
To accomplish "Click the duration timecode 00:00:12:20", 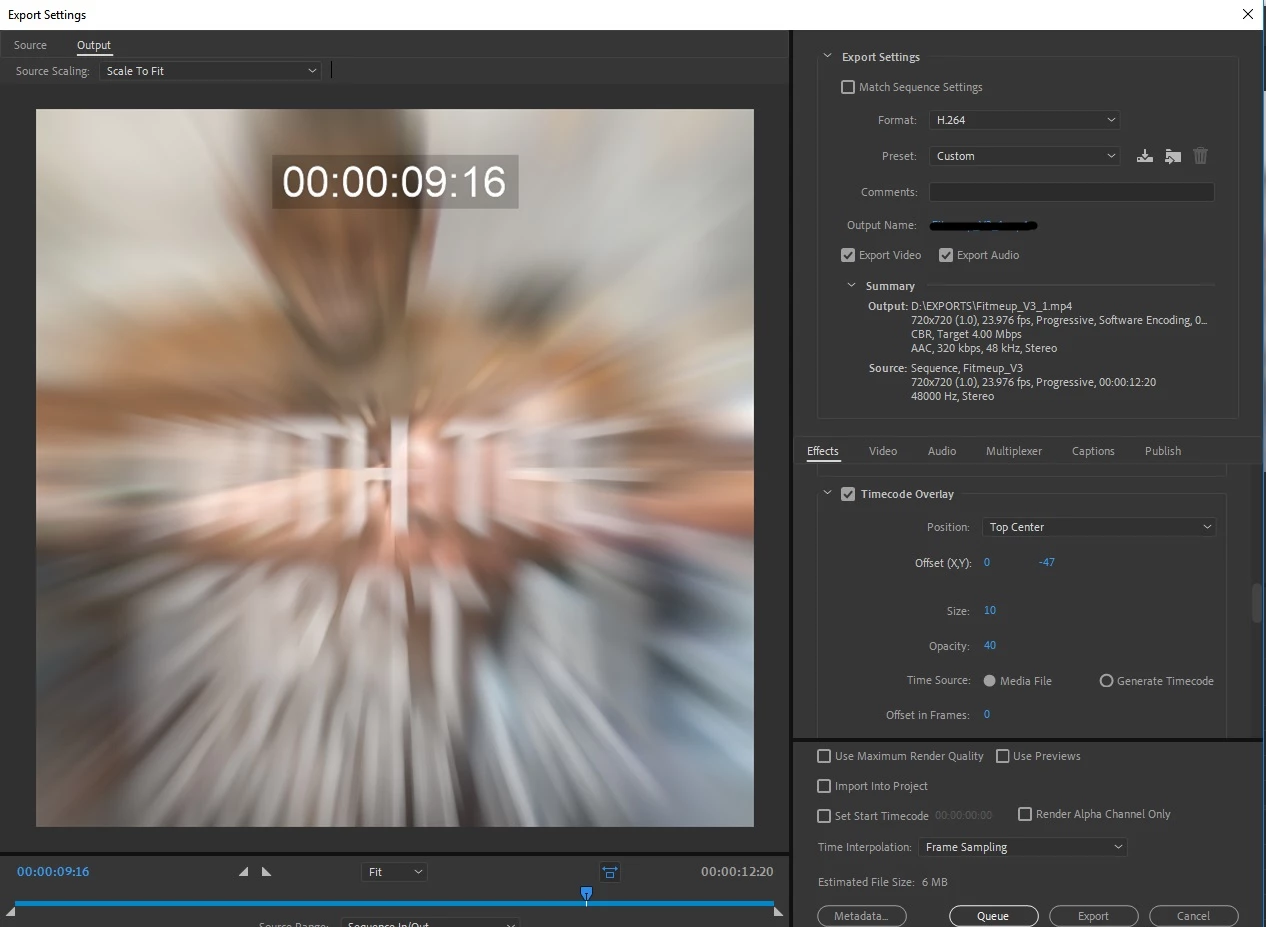I will coord(737,872).
